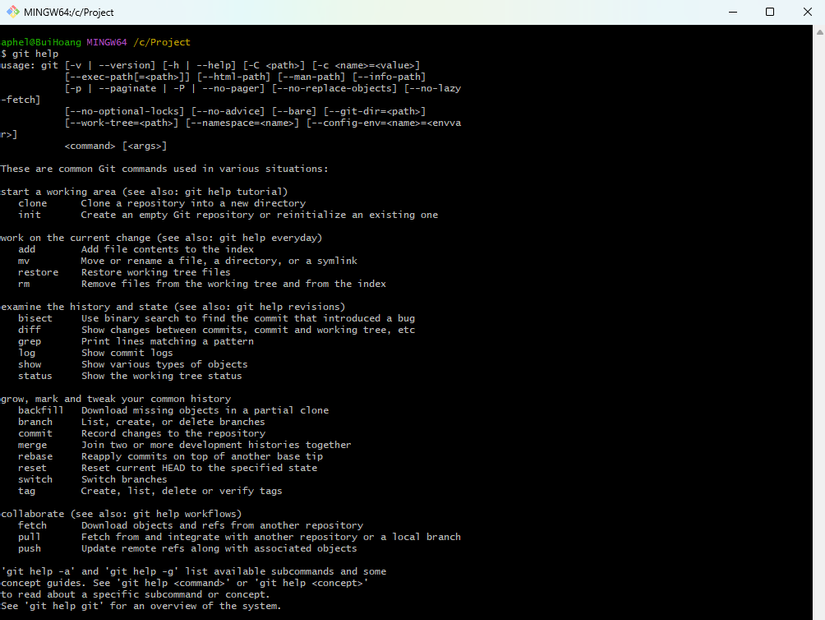825x620 pixels.
Task: Click the 'rm' command name
Action: pyautogui.click(x=24, y=284)
